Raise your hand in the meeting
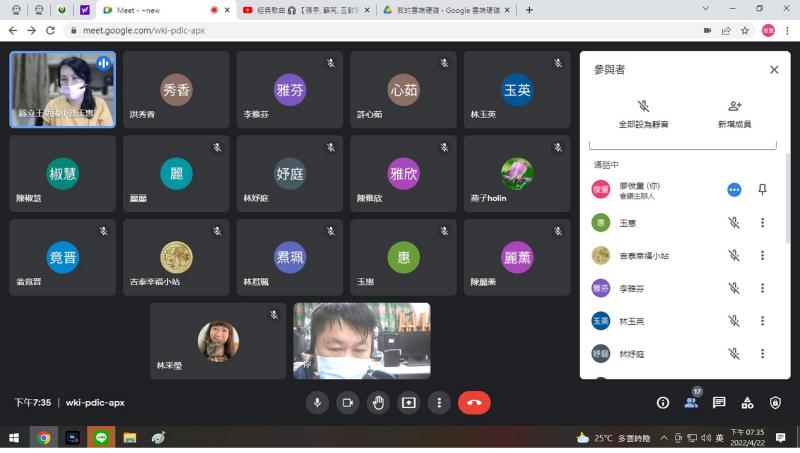Viewport: 800px width, 453px height. pyautogui.click(x=378, y=402)
